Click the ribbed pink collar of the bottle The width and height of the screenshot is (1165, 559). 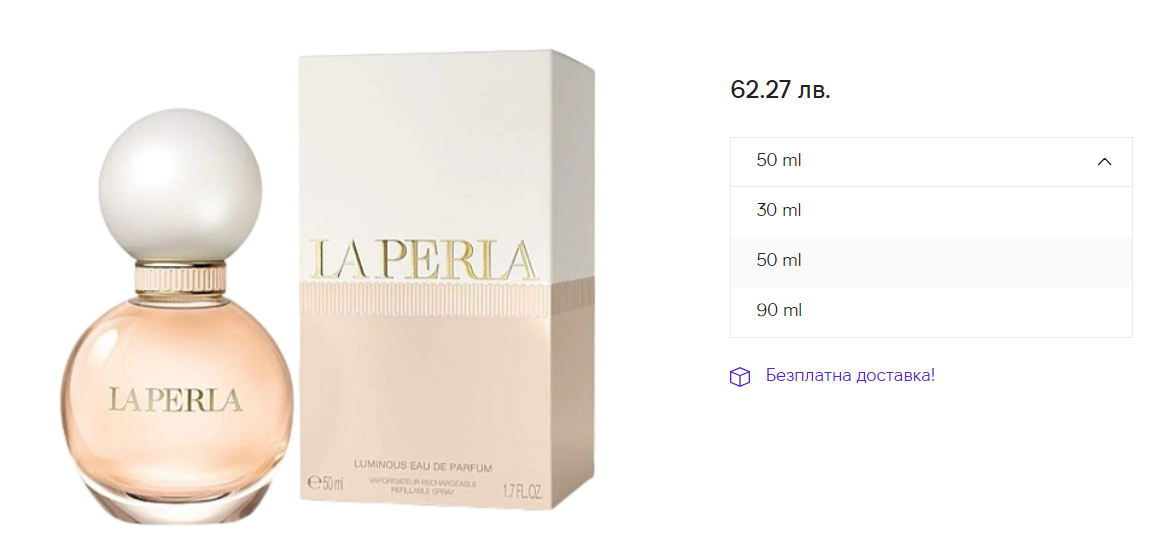tap(180, 281)
